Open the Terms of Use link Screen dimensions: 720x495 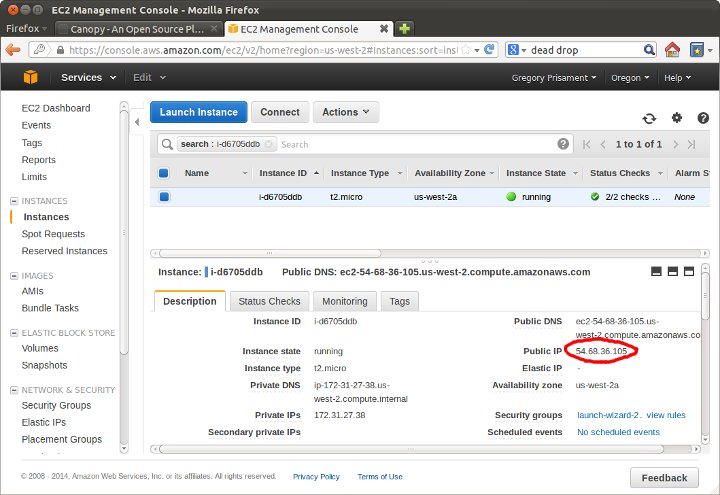pos(380,477)
